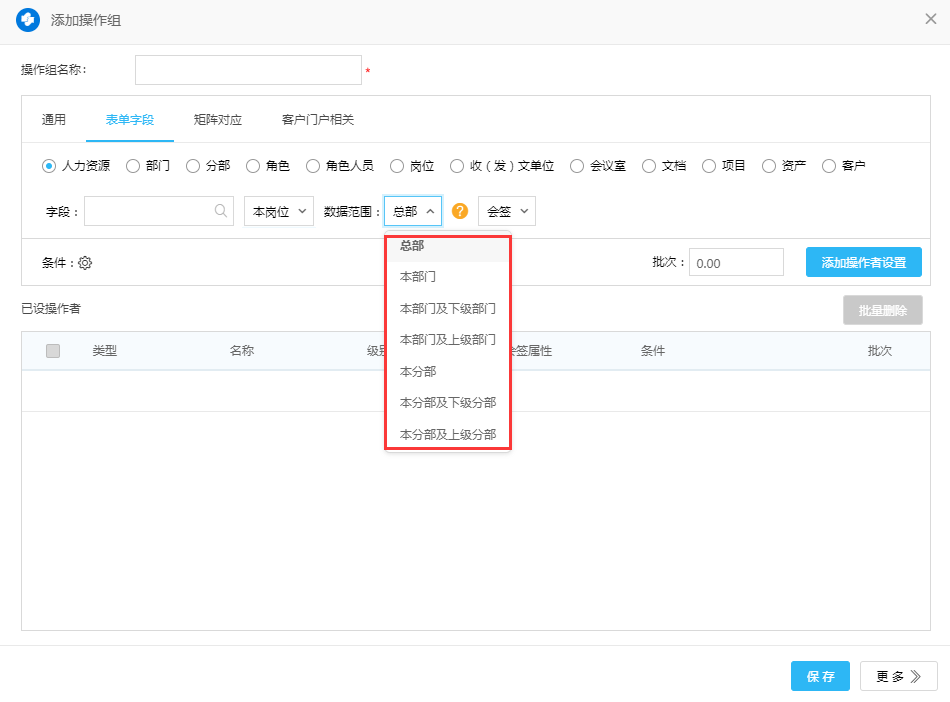The height and width of the screenshot is (702, 950).
Task: Click the gear icon next to 条件
Action: [x=85, y=263]
